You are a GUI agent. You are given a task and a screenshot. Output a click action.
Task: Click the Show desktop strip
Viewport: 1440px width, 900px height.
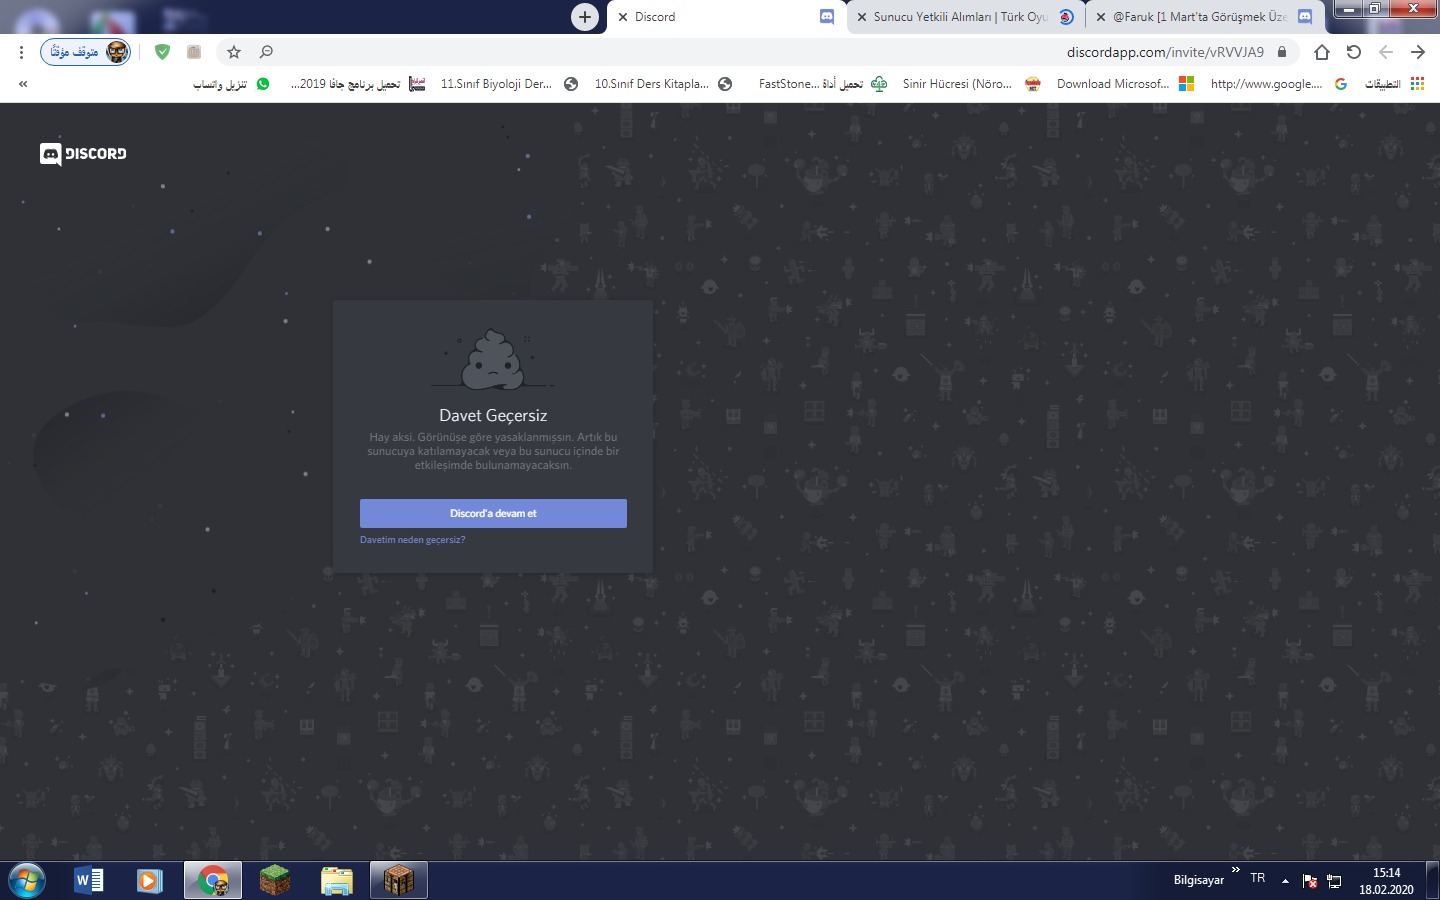[x=1433, y=881]
